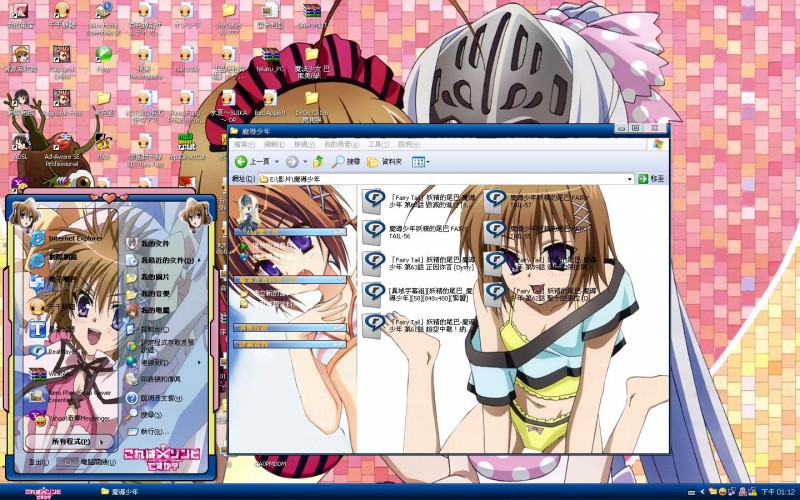Open Internet Explorer from the Start menu
The width and height of the screenshot is (800, 500).
point(66,238)
